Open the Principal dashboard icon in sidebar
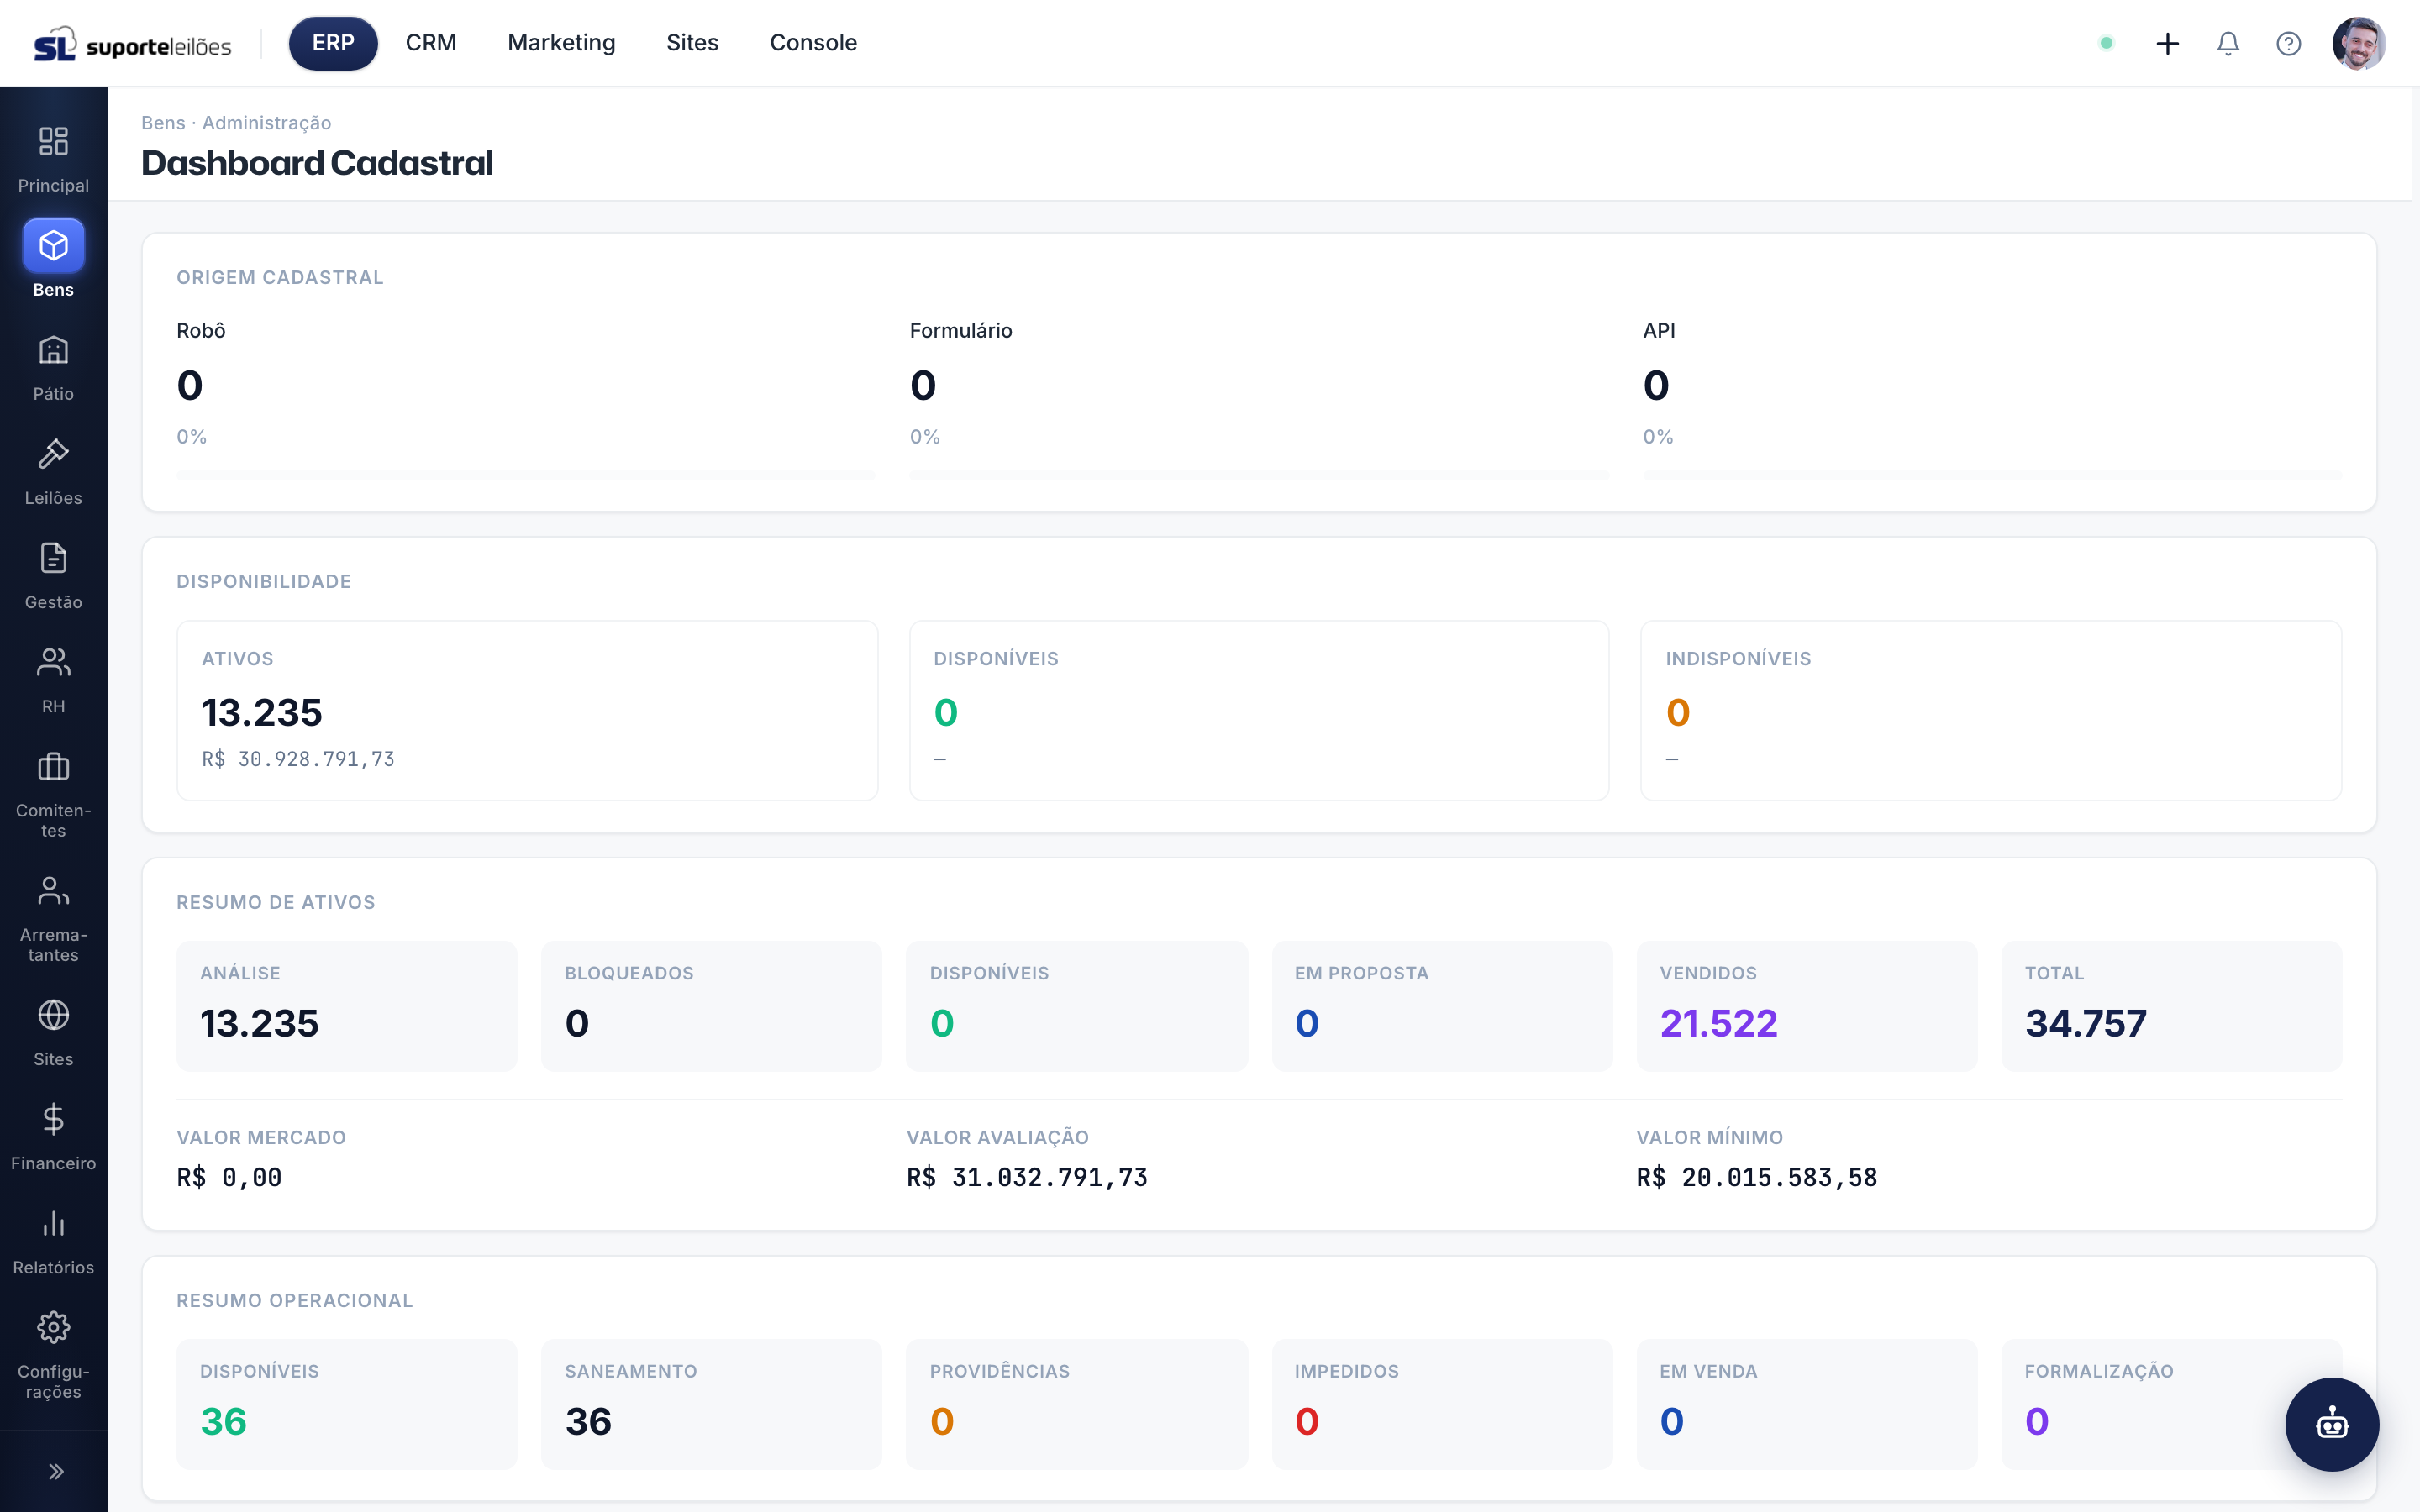The image size is (2420, 1512). pos(53,141)
